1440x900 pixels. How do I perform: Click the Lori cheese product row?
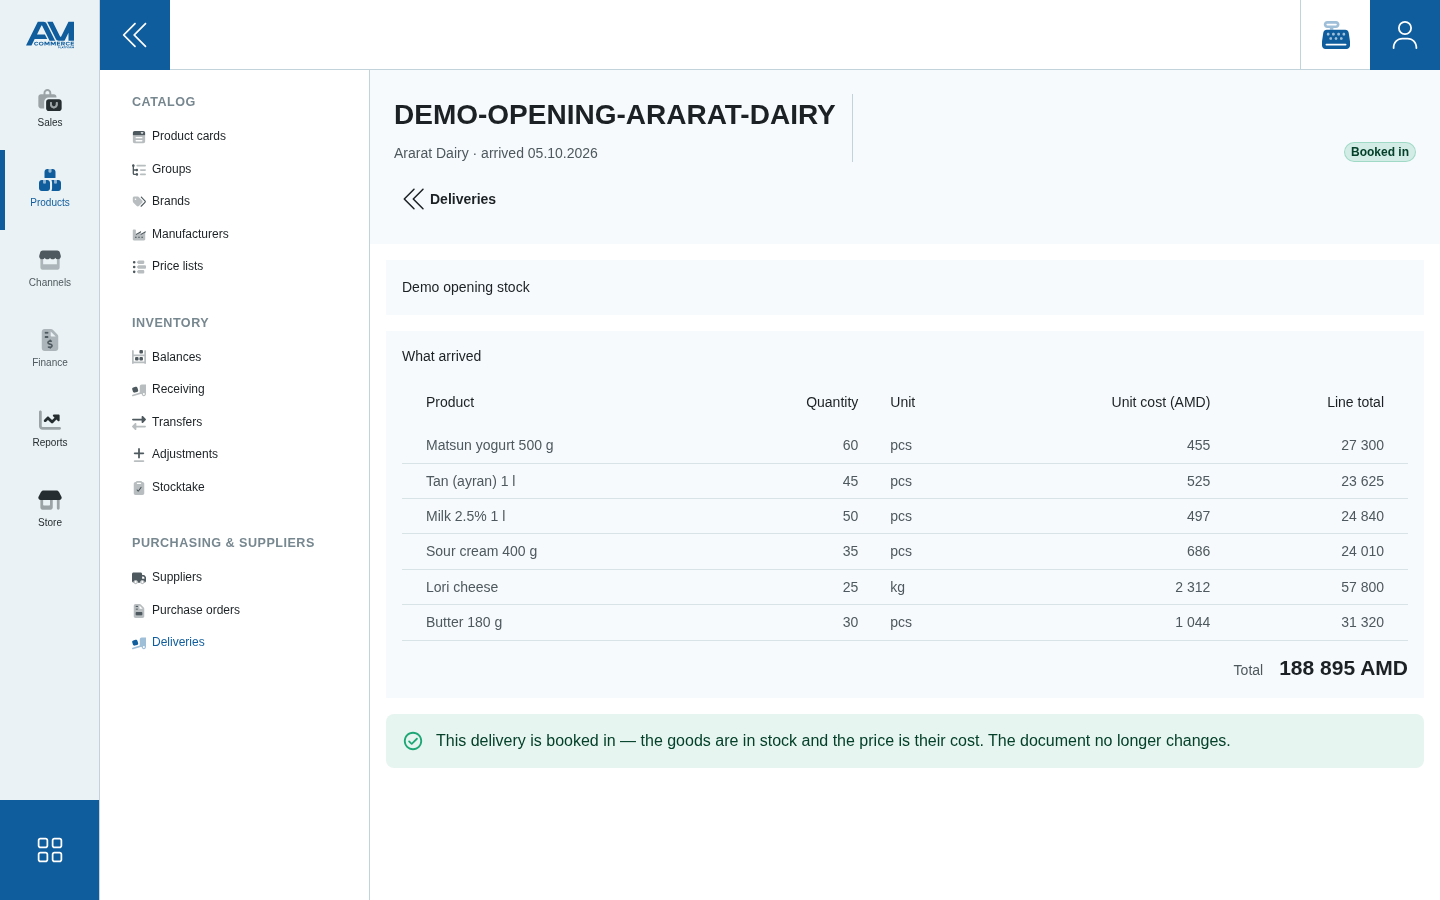coord(905,587)
